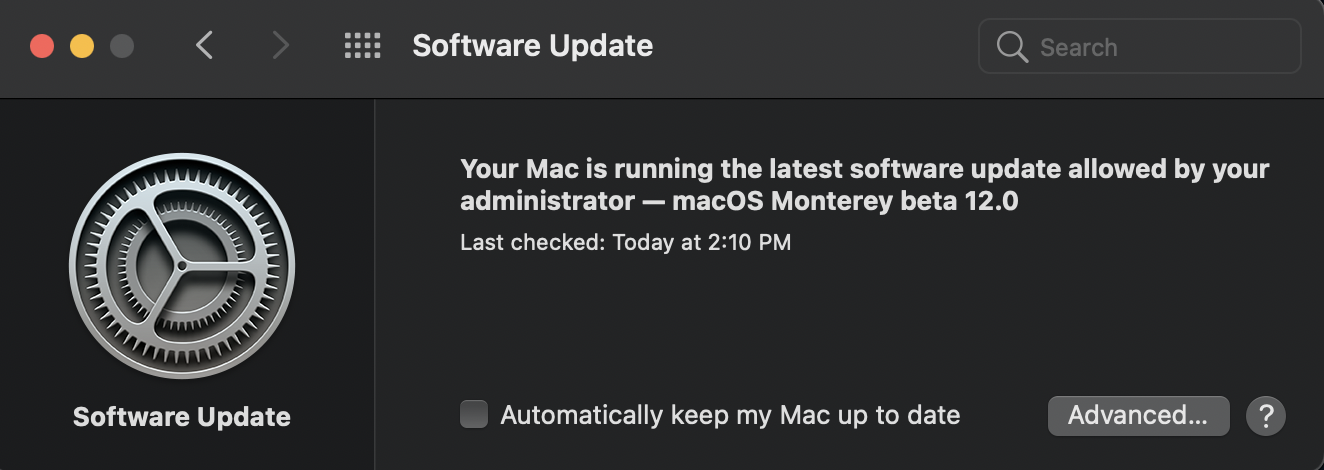The width and height of the screenshot is (1324, 470).
Task: Open the Advanced… options
Action: coord(1138,415)
